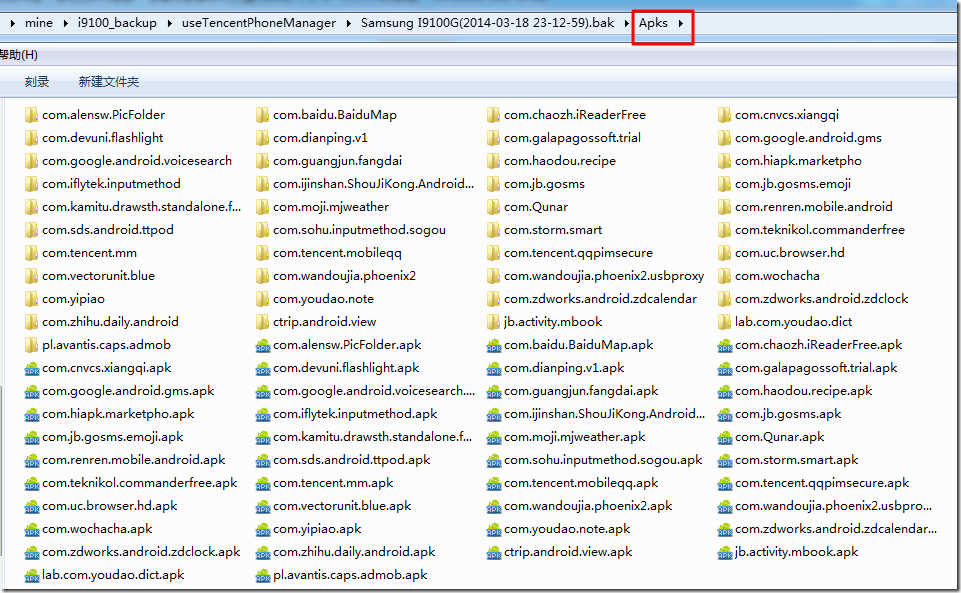The image size is (961, 593).
Task: Select com.iflytek.inputmethod folder name
Action: 112,184
